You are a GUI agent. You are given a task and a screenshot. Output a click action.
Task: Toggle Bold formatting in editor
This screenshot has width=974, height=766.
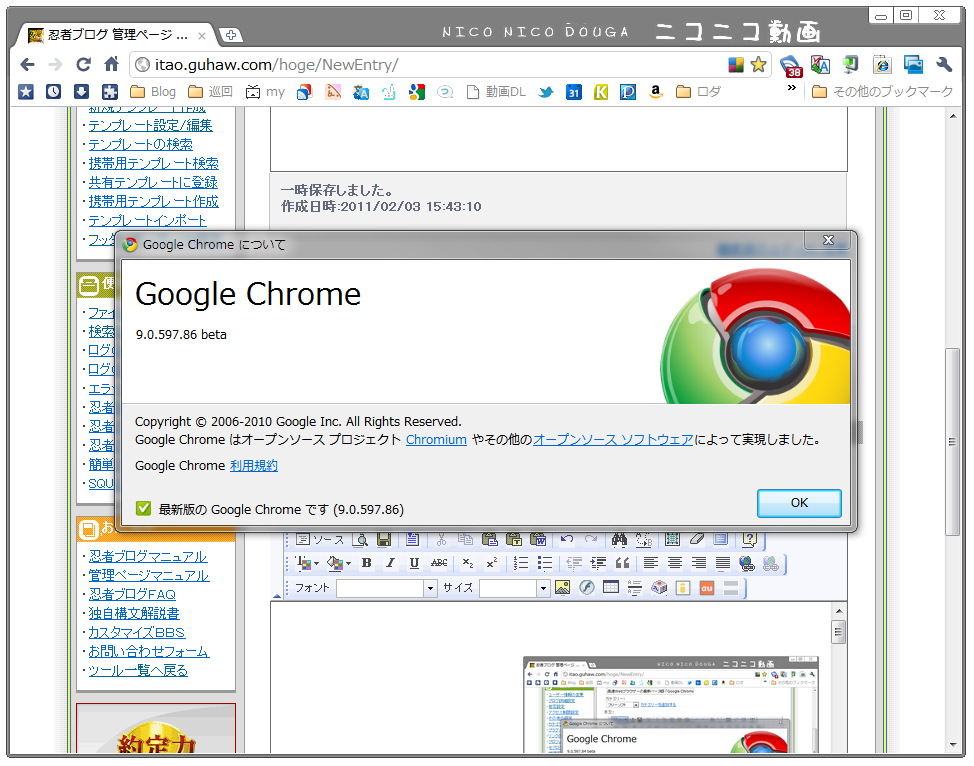coord(366,563)
